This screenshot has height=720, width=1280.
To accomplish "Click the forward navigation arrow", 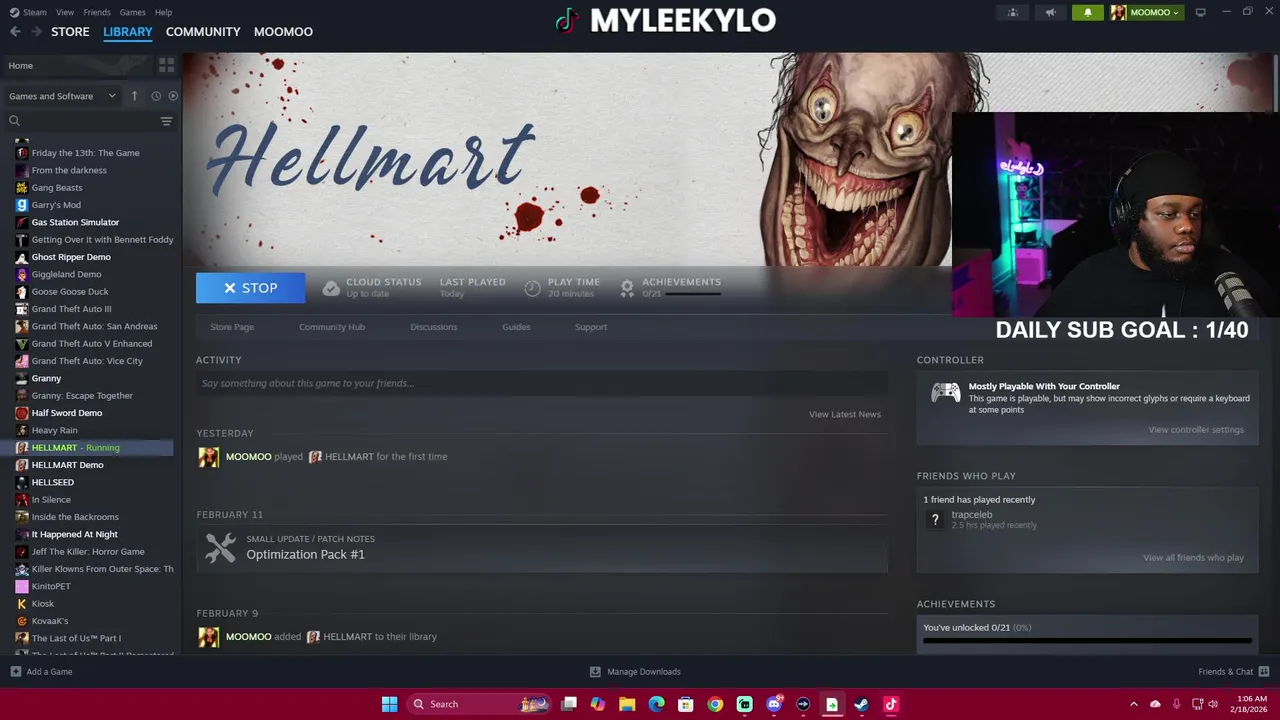I will tap(36, 32).
